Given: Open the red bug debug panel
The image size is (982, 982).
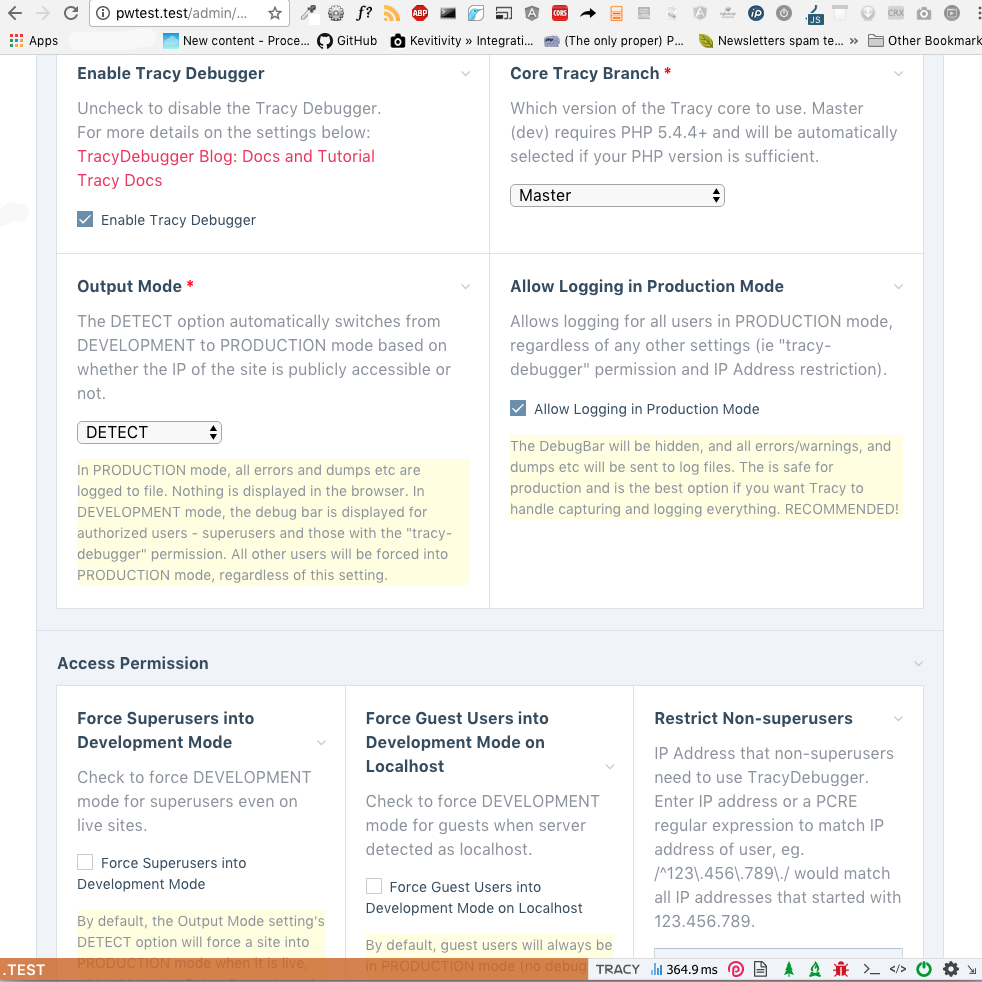Looking at the screenshot, I should click(840, 969).
